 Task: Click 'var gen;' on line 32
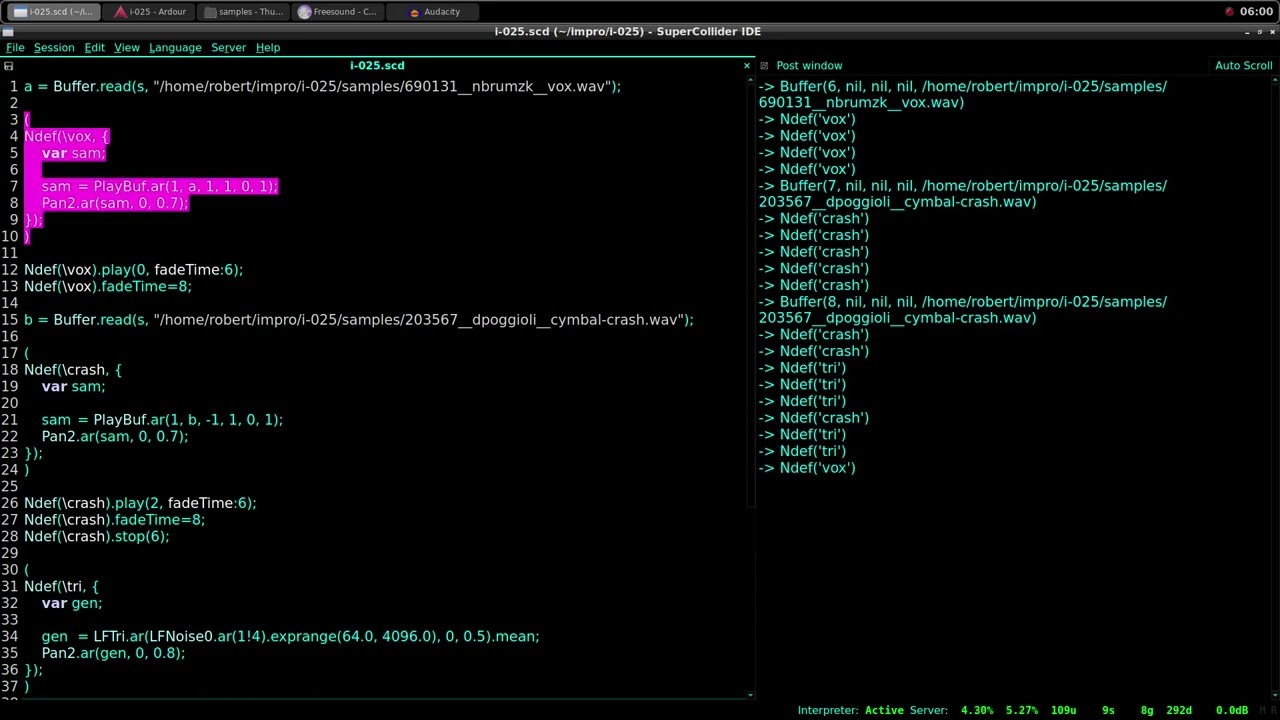coord(72,603)
